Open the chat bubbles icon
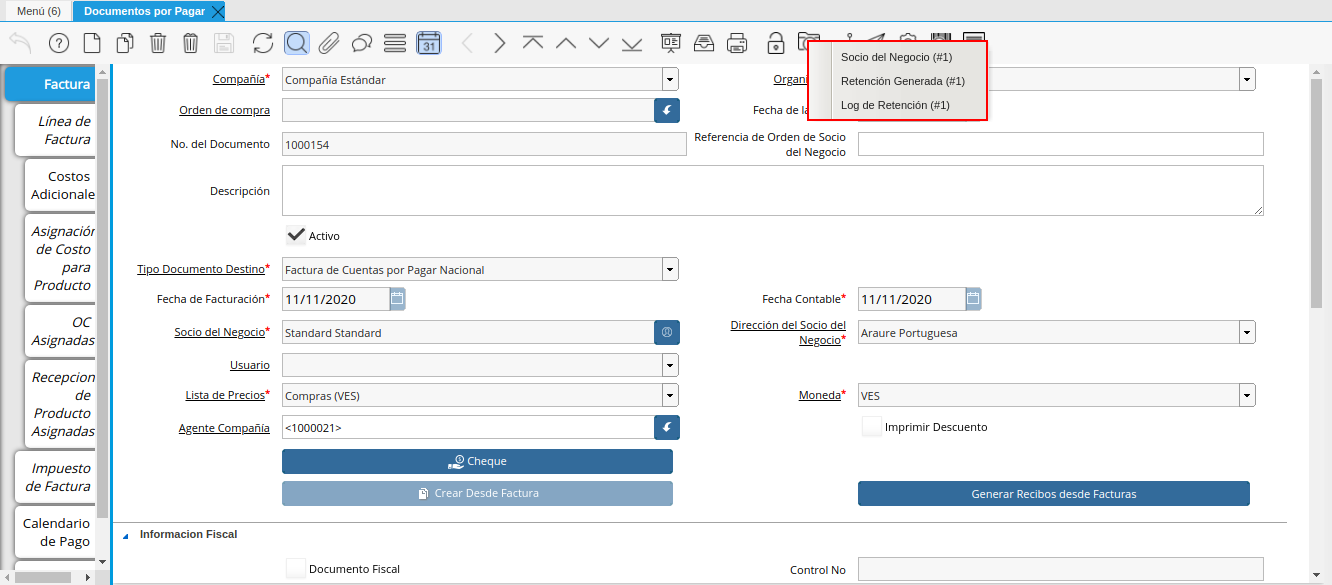This screenshot has width=1332, height=585. click(x=362, y=43)
